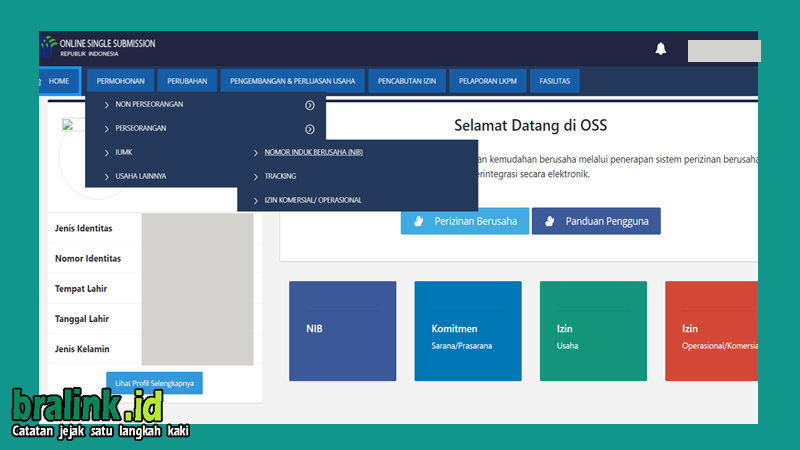This screenshot has width=800, height=450.
Task: Choose Tracking from the submenu
Action: pyautogui.click(x=280, y=176)
